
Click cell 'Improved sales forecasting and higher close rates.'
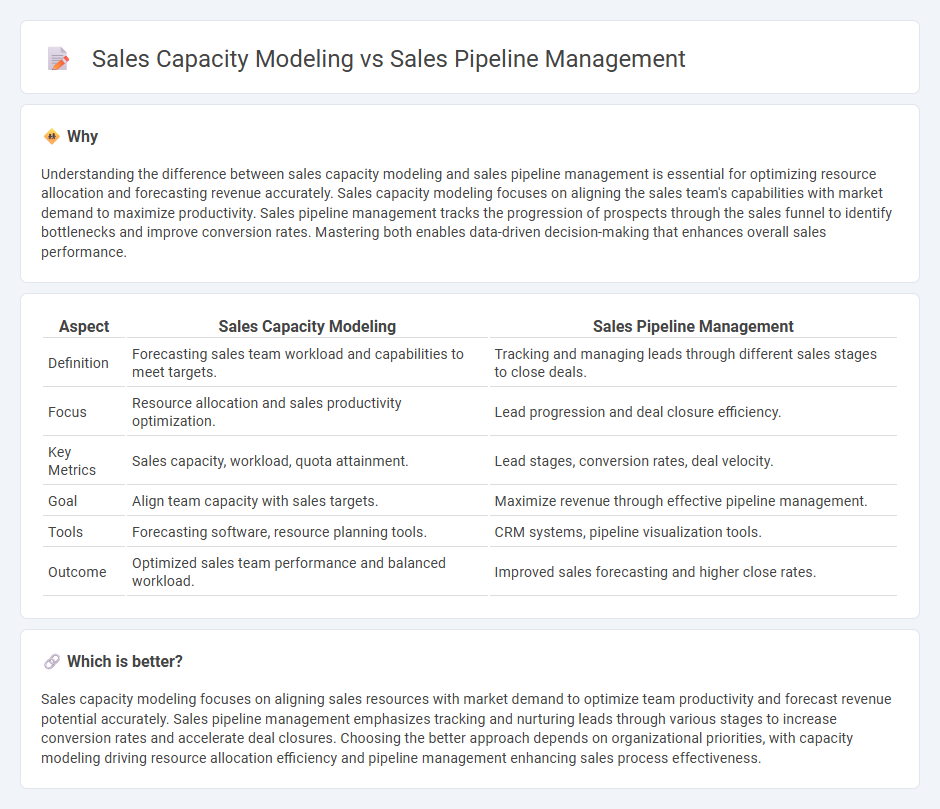[x=693, y=572]
